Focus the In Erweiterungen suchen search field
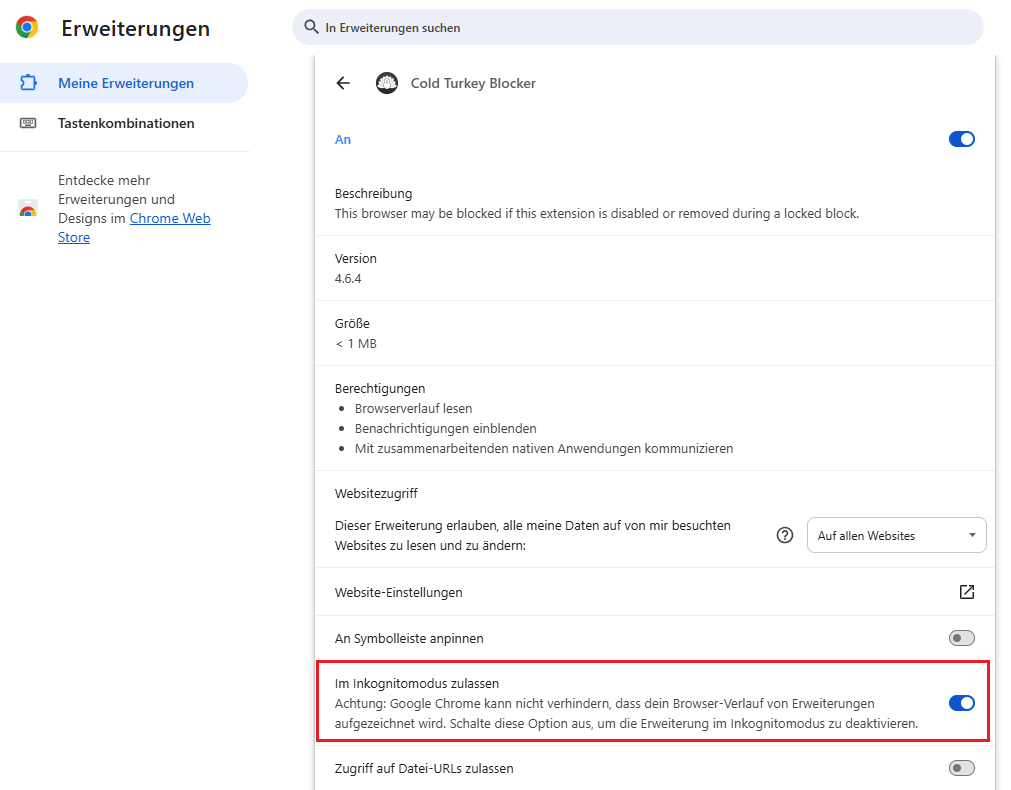The height and width of the screenshot is (790, 1011). [x=640, y=28]
